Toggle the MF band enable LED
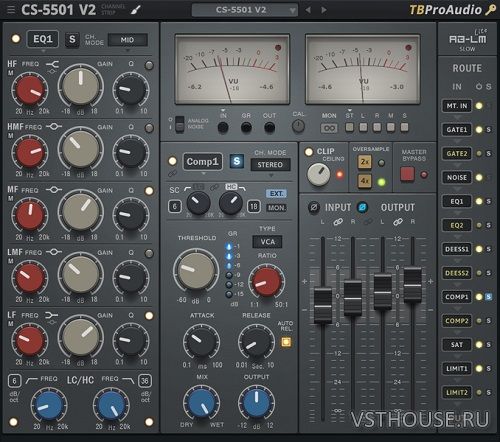Image resolution: width=500 pixels, height=442 pixels. (149, 191)
